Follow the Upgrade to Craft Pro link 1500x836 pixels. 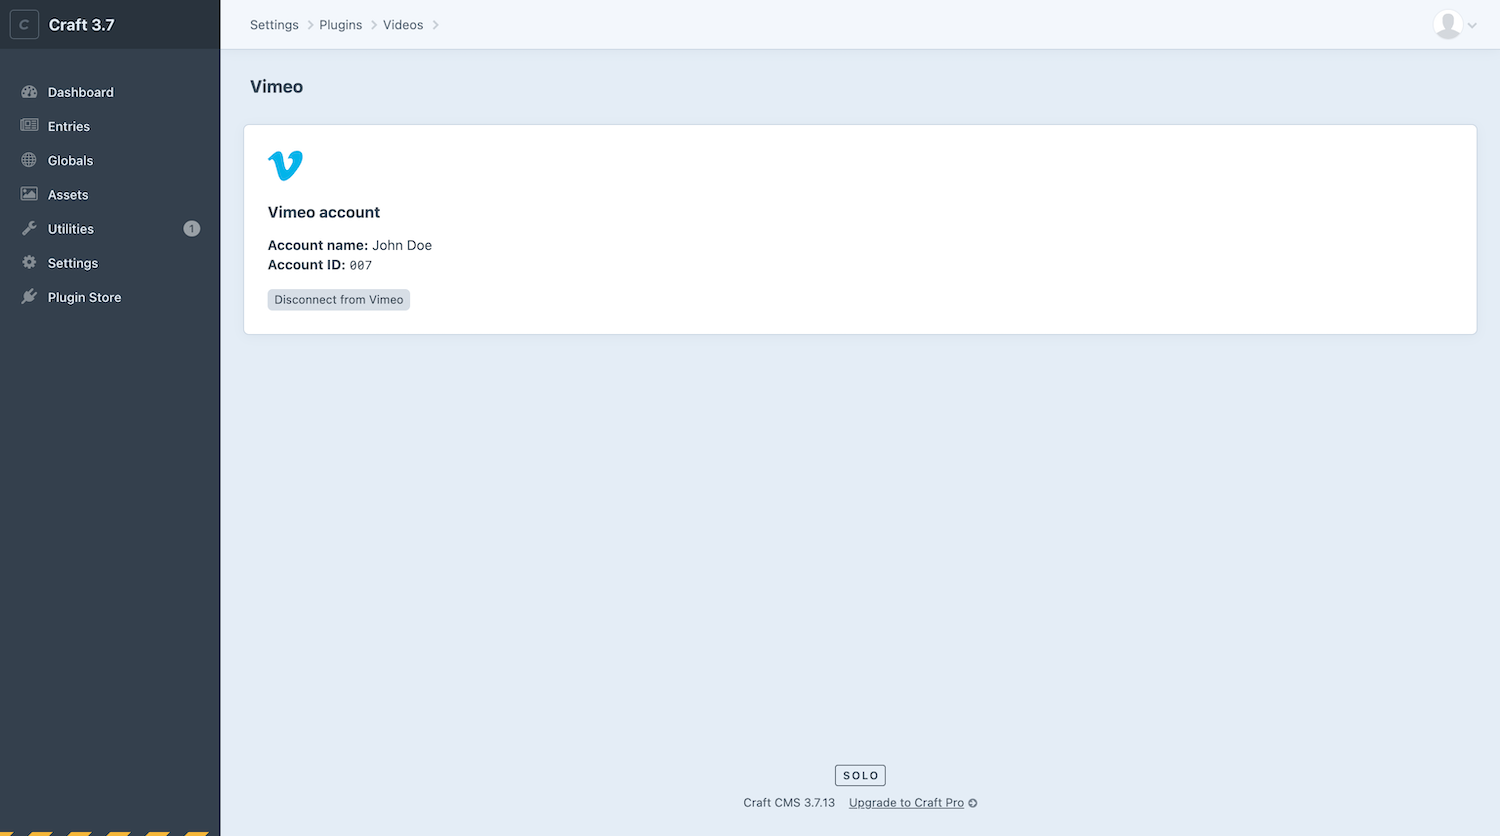pyautogui.click(x=905, y=802)
